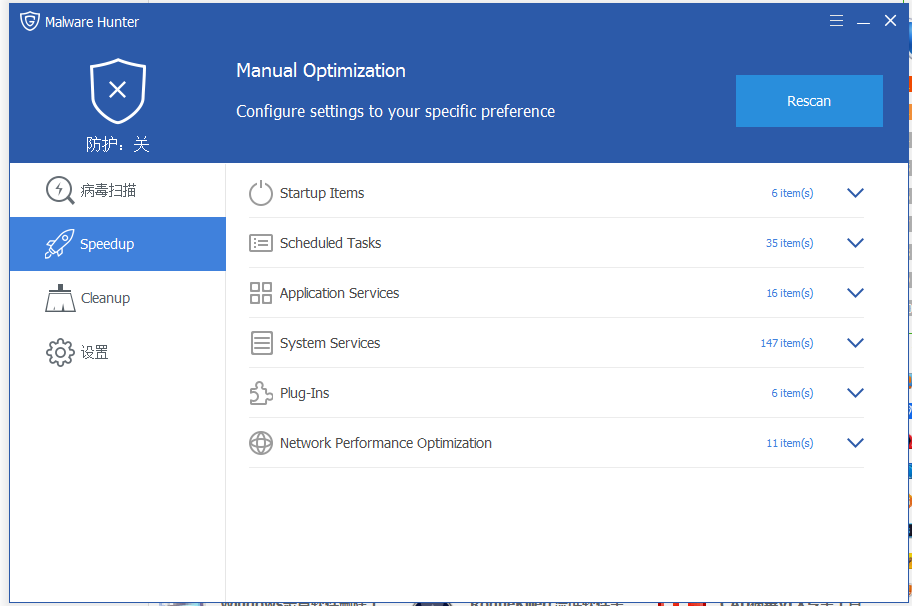The width and height of the screenshot is (912, 606).
Task: Click the Network Performance globe icon
Action: pos(261,443)
